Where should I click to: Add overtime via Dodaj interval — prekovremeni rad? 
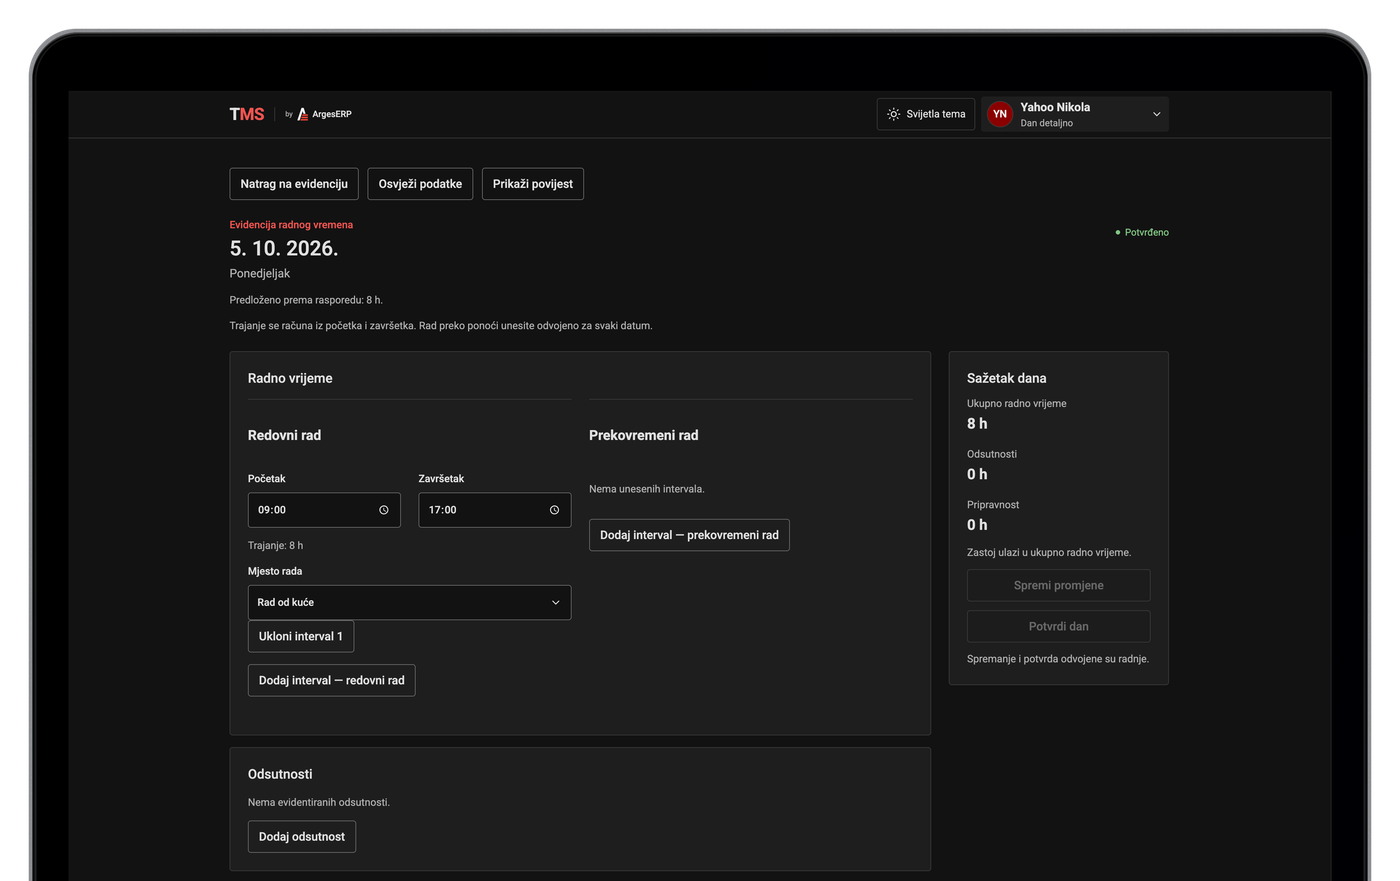pyautogui.click(x=689, y=535)
